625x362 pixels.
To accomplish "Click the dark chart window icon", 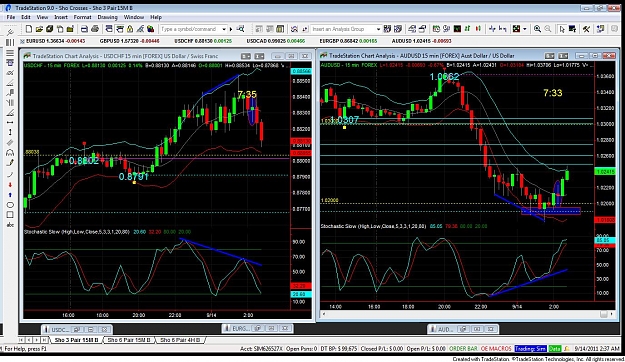I will pyautogui.click(x=457, y=29).
